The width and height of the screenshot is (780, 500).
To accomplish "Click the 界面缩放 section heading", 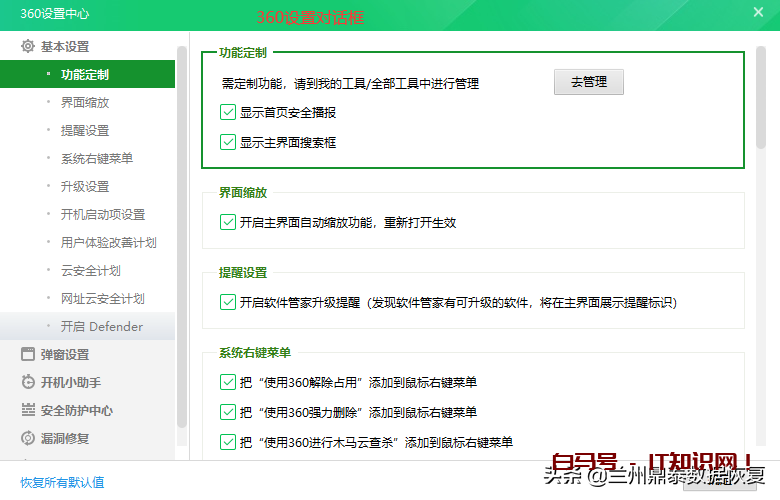I will (243, 193).
